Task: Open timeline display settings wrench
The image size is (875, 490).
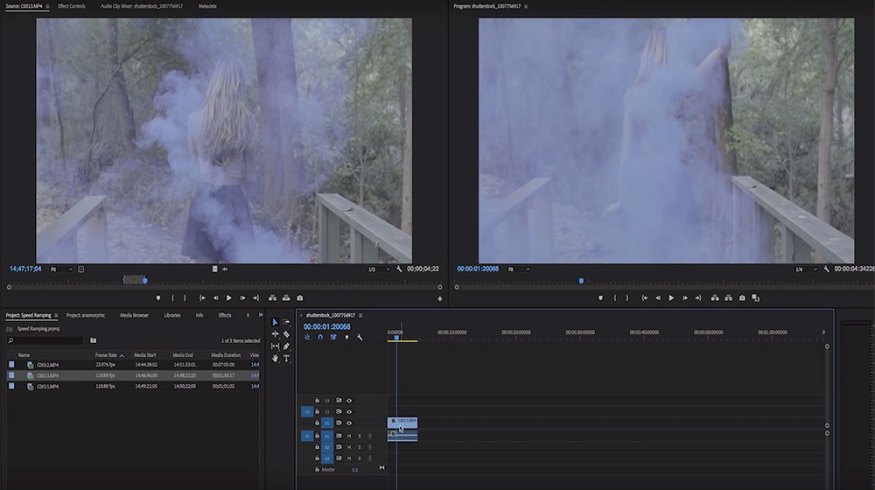Action: coord(360,337)
